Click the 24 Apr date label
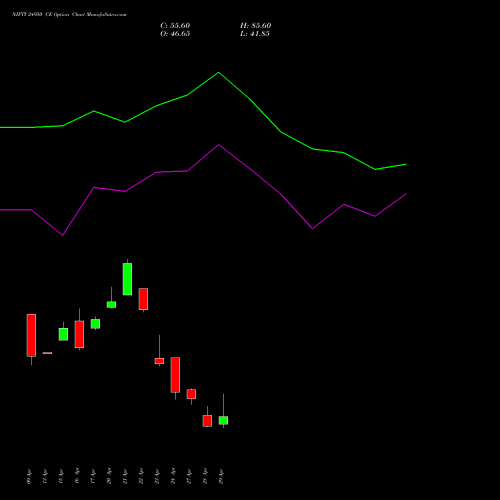 (173, 476)
